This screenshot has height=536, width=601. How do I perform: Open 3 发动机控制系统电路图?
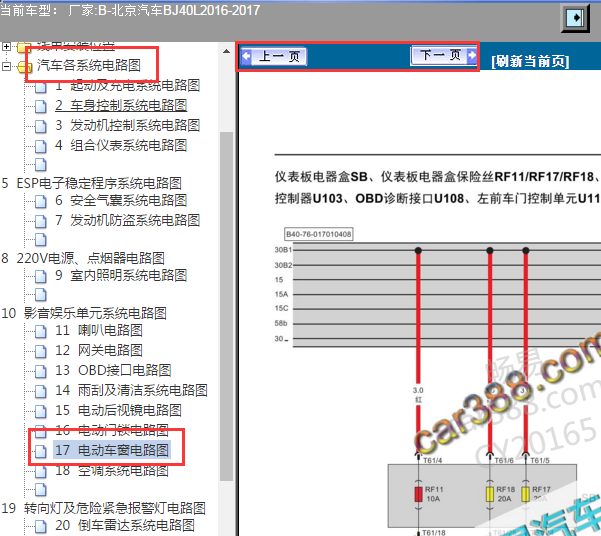coord(127,125)
